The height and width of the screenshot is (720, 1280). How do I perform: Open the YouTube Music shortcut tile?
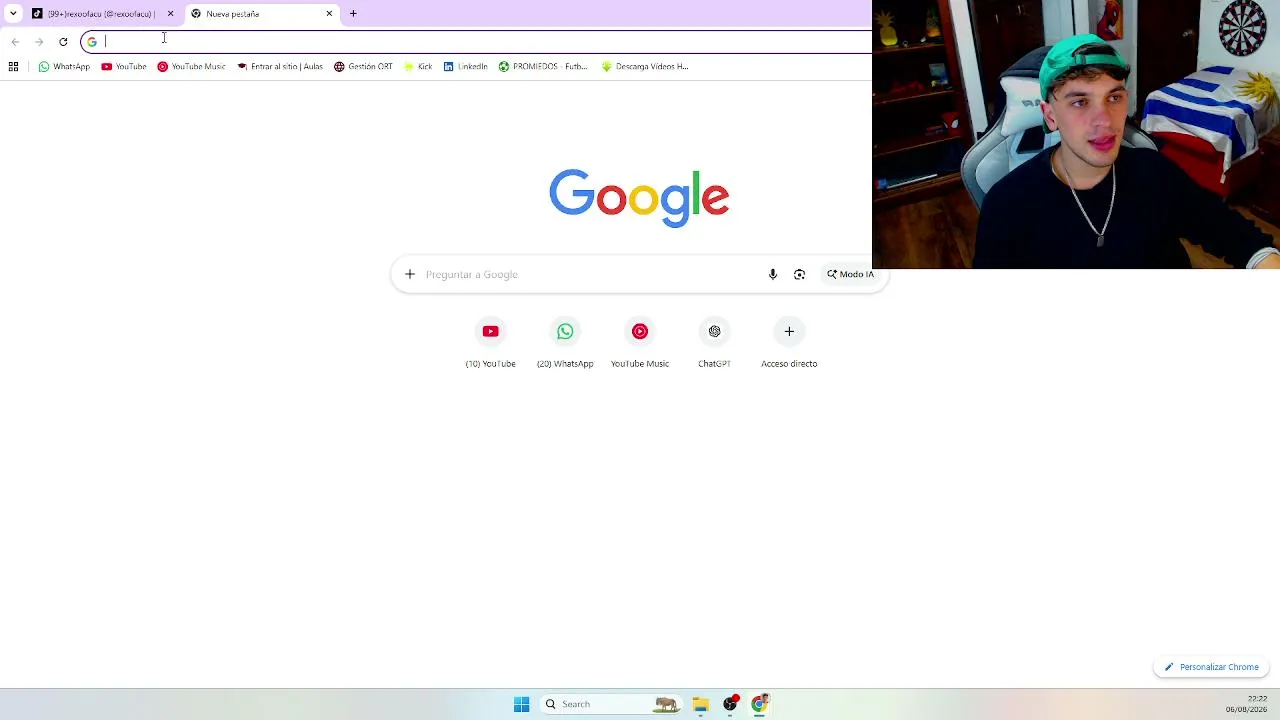coord(640,343)
